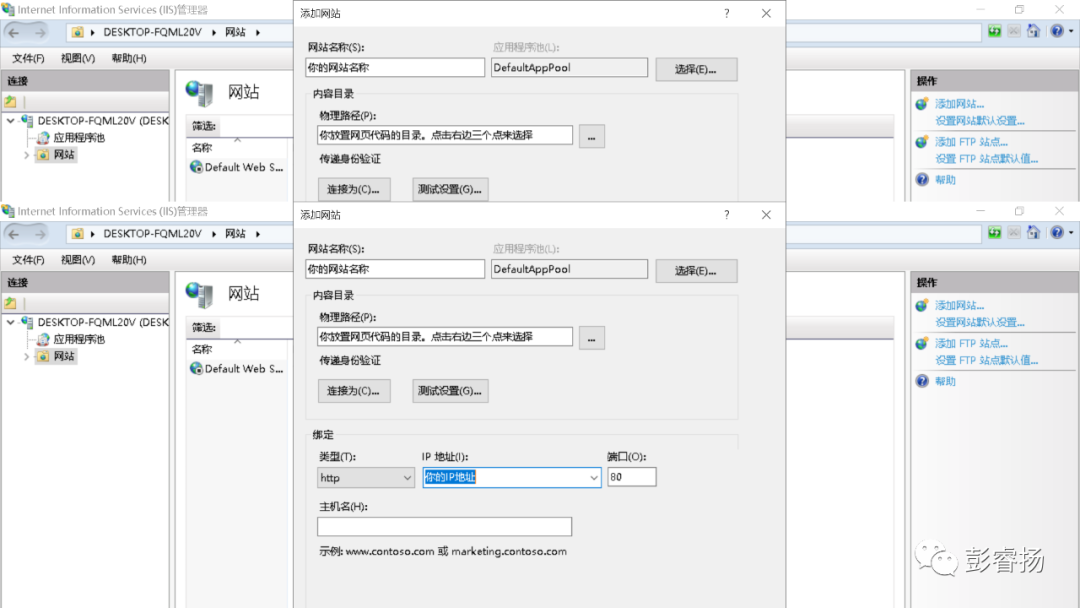1080x608 pixels.
Task: Click the empty 主机名(H) field
Action: (x=444, y=527)
